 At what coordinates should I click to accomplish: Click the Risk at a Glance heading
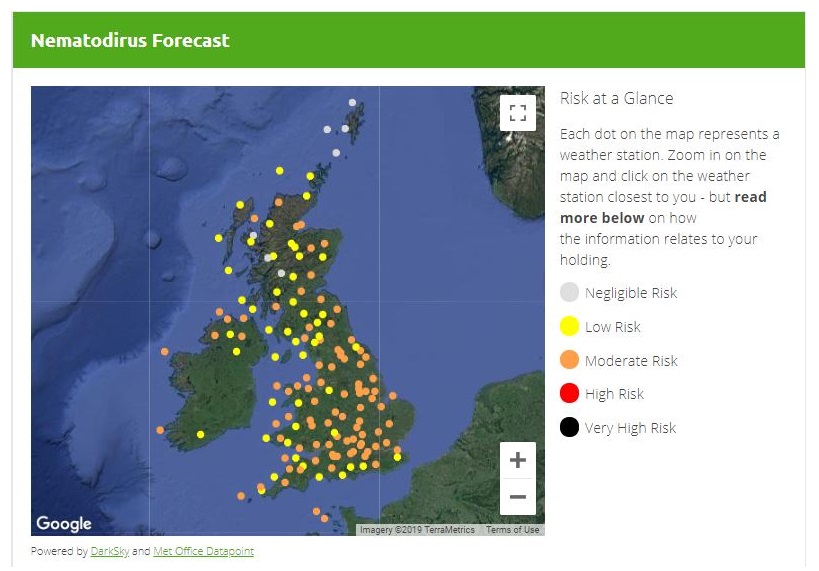point(616,98)
